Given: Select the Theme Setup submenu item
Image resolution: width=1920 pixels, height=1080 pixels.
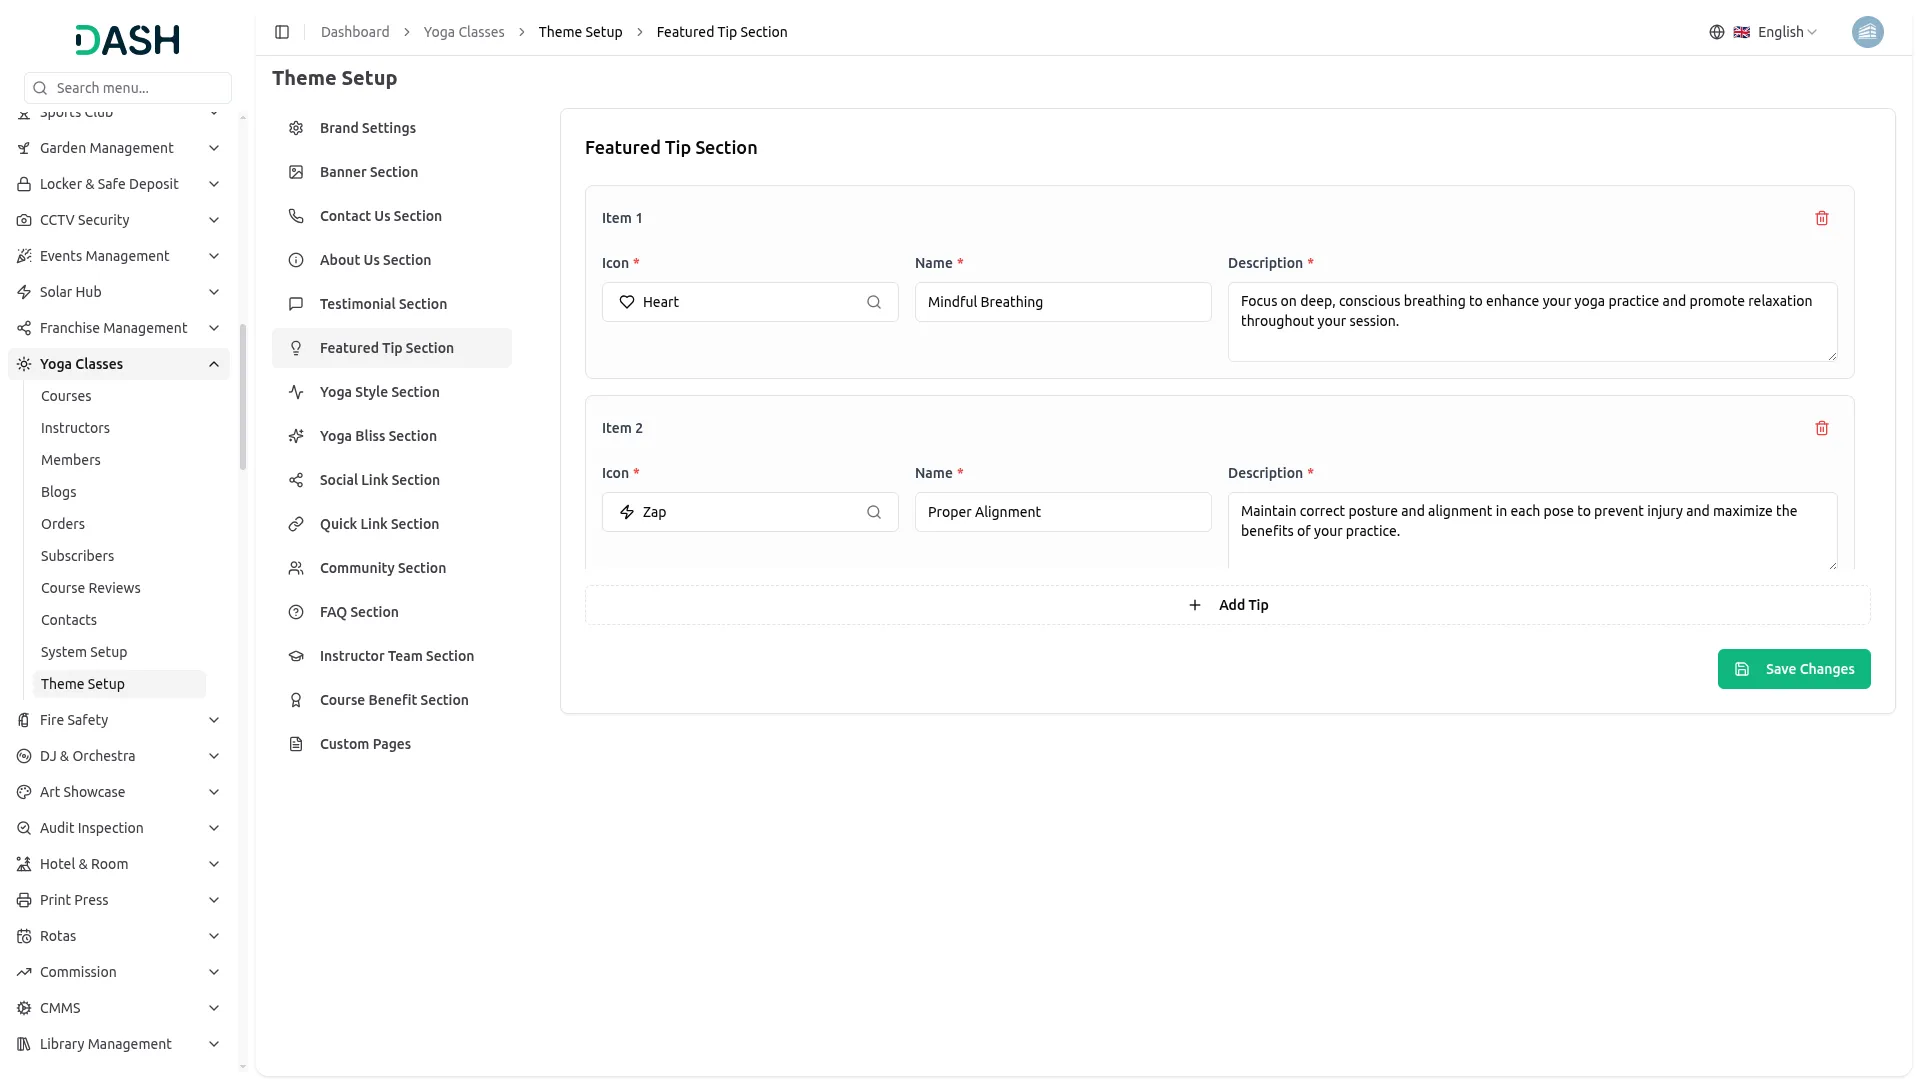Looking at the screenshot, I should [119, 684].
